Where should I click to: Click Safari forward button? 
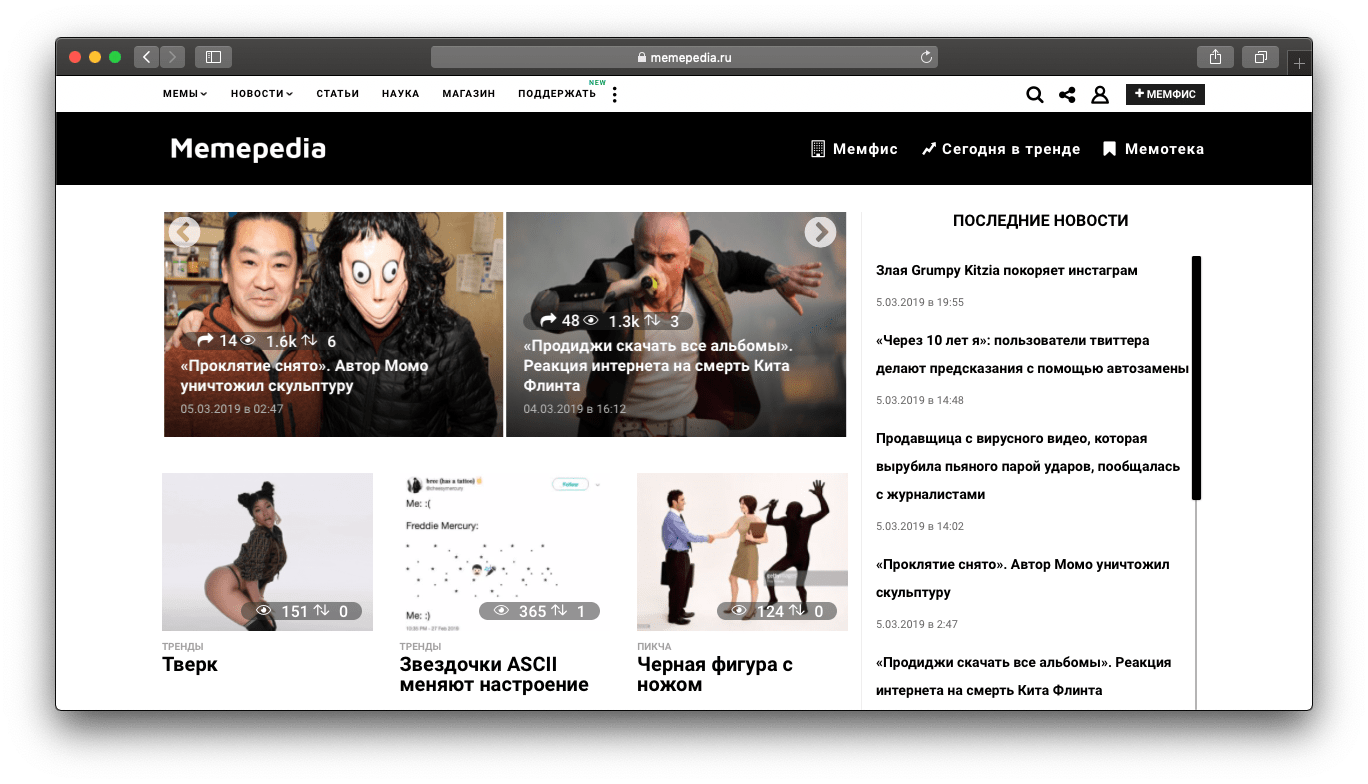[x=172, y=57]
